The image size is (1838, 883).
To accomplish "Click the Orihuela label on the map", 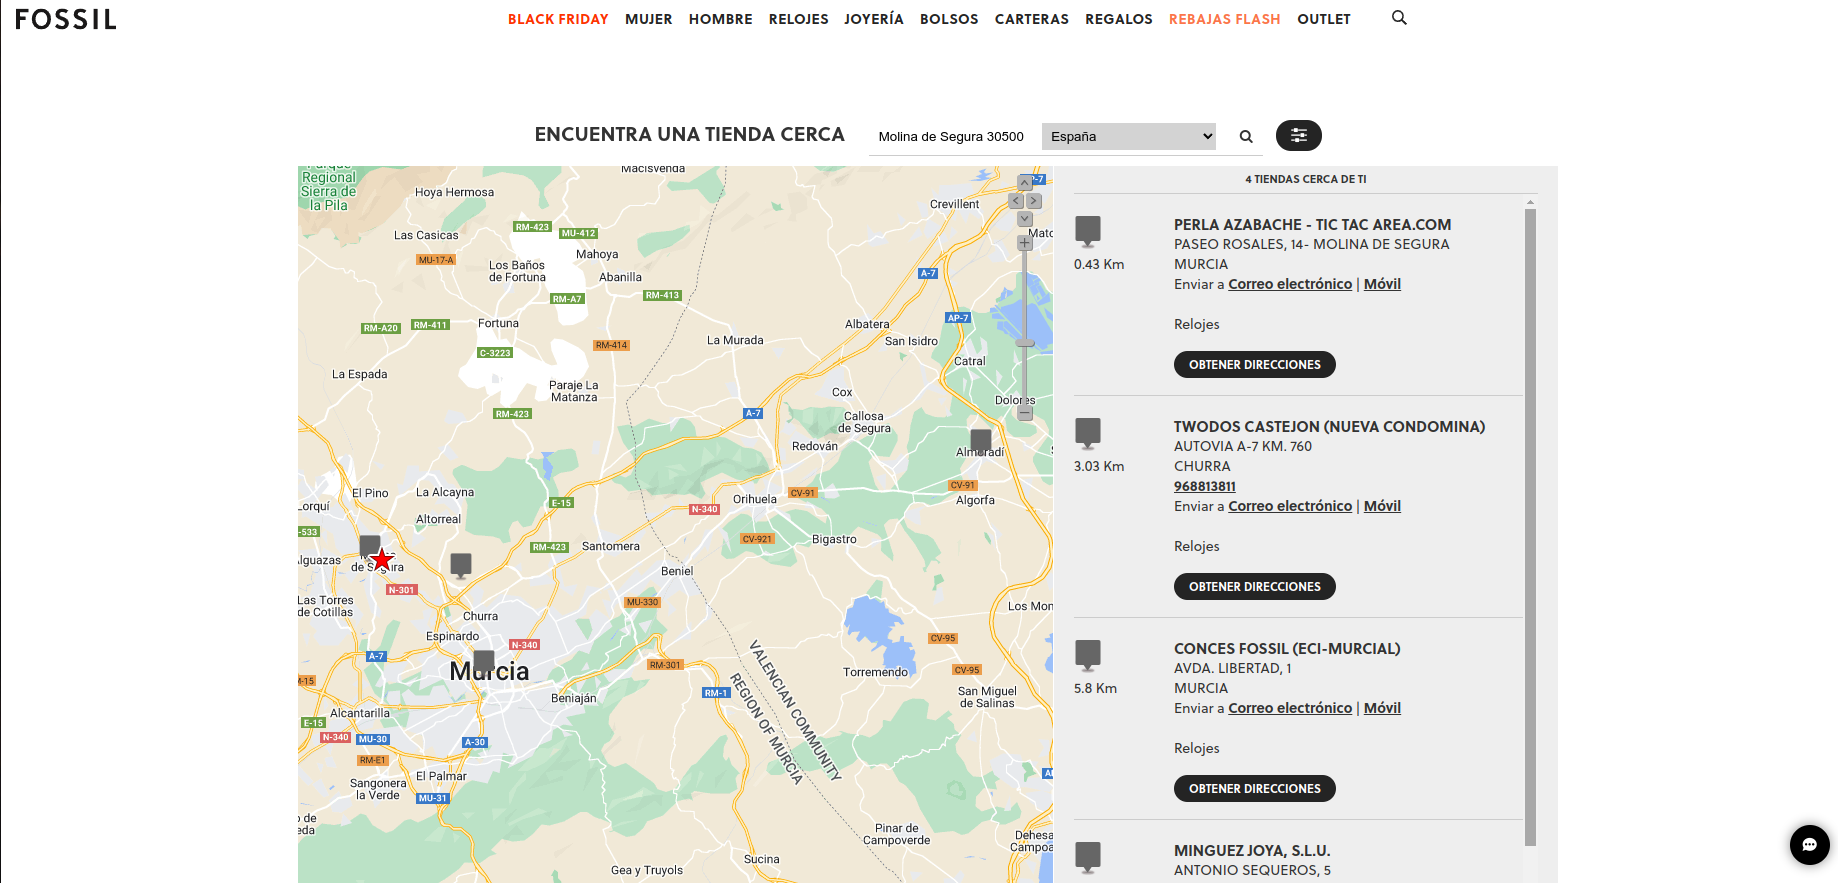I will (755, 499).
